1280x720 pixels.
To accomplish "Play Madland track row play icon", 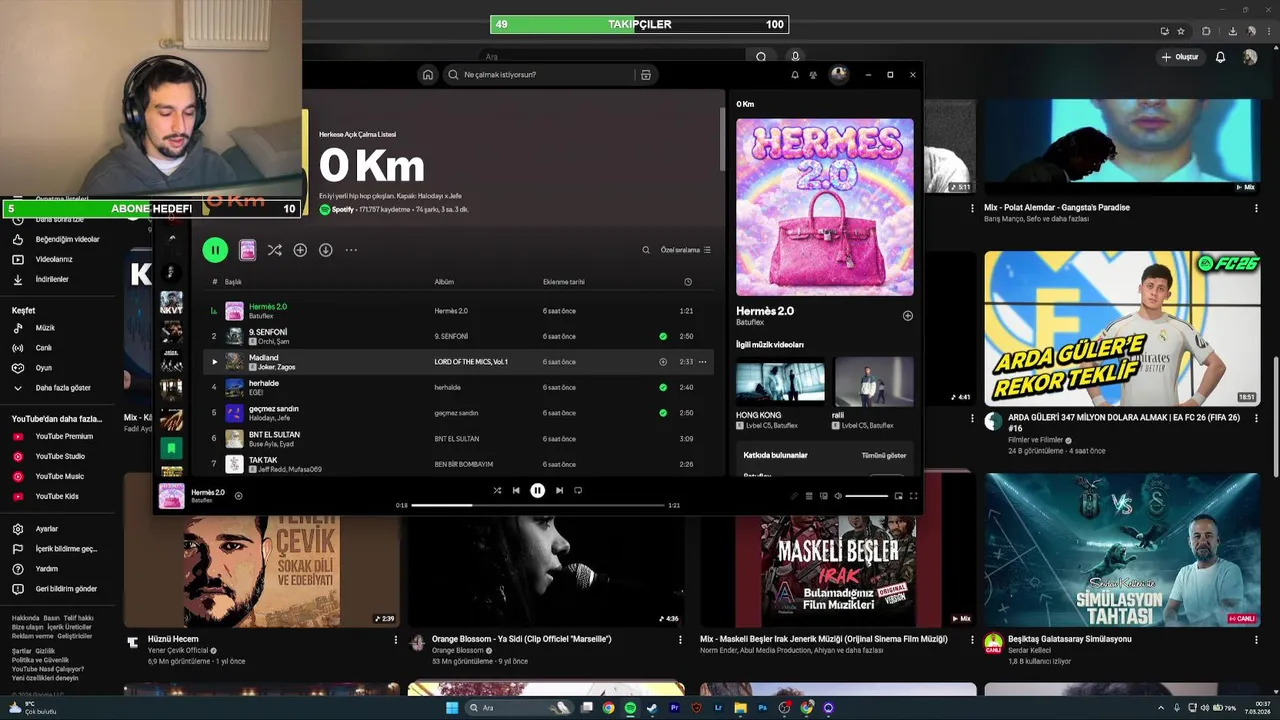I will click(214, 362).
